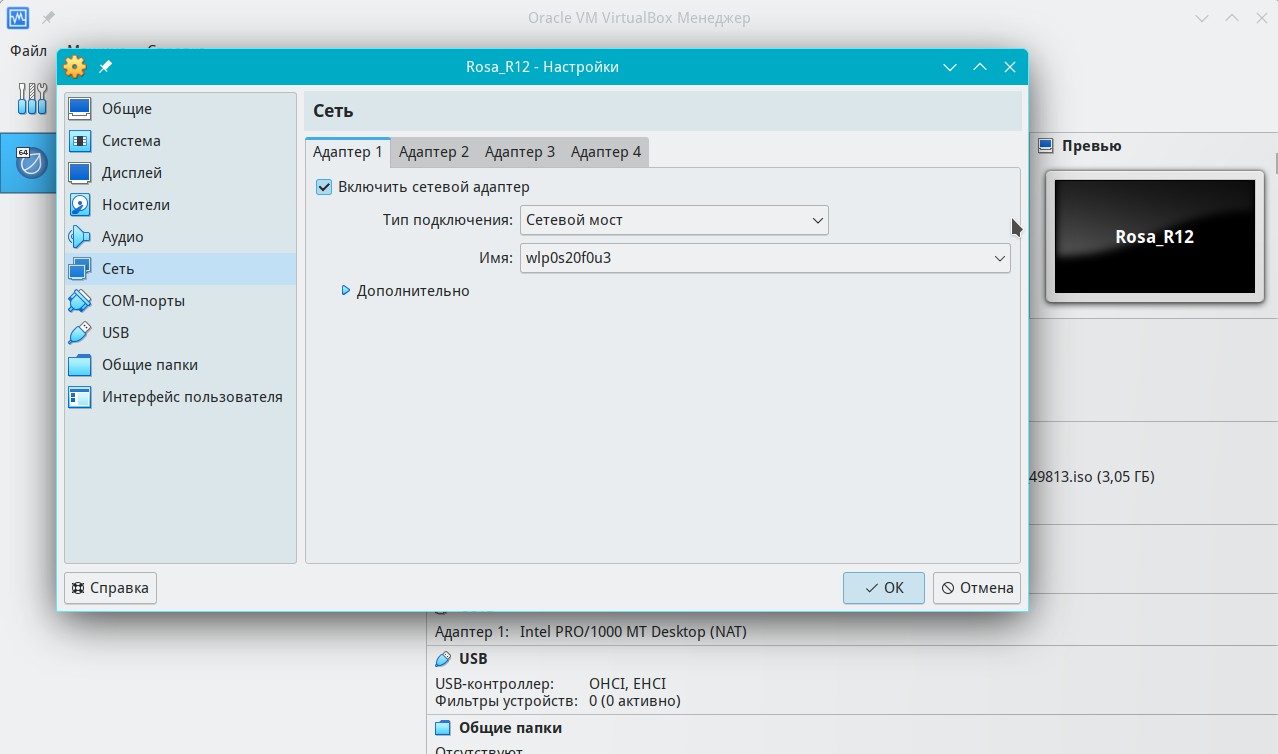Open the Файл menu

(28, 50)
